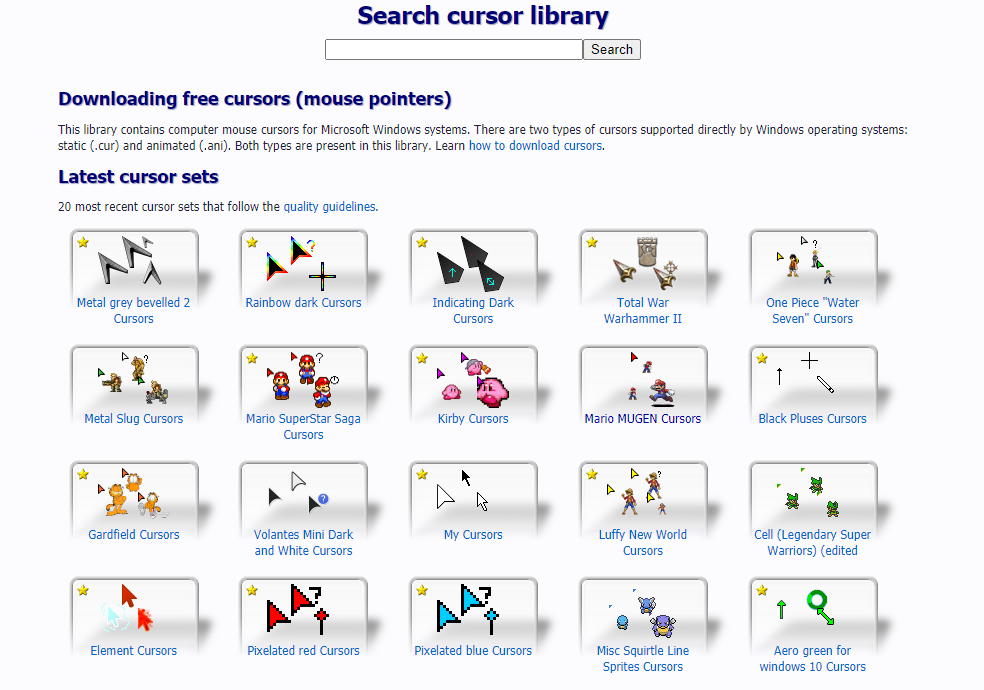
Task: Click the Metal grey bevelled 2 cursor thumbnail
Action: [x=129, y=260]
